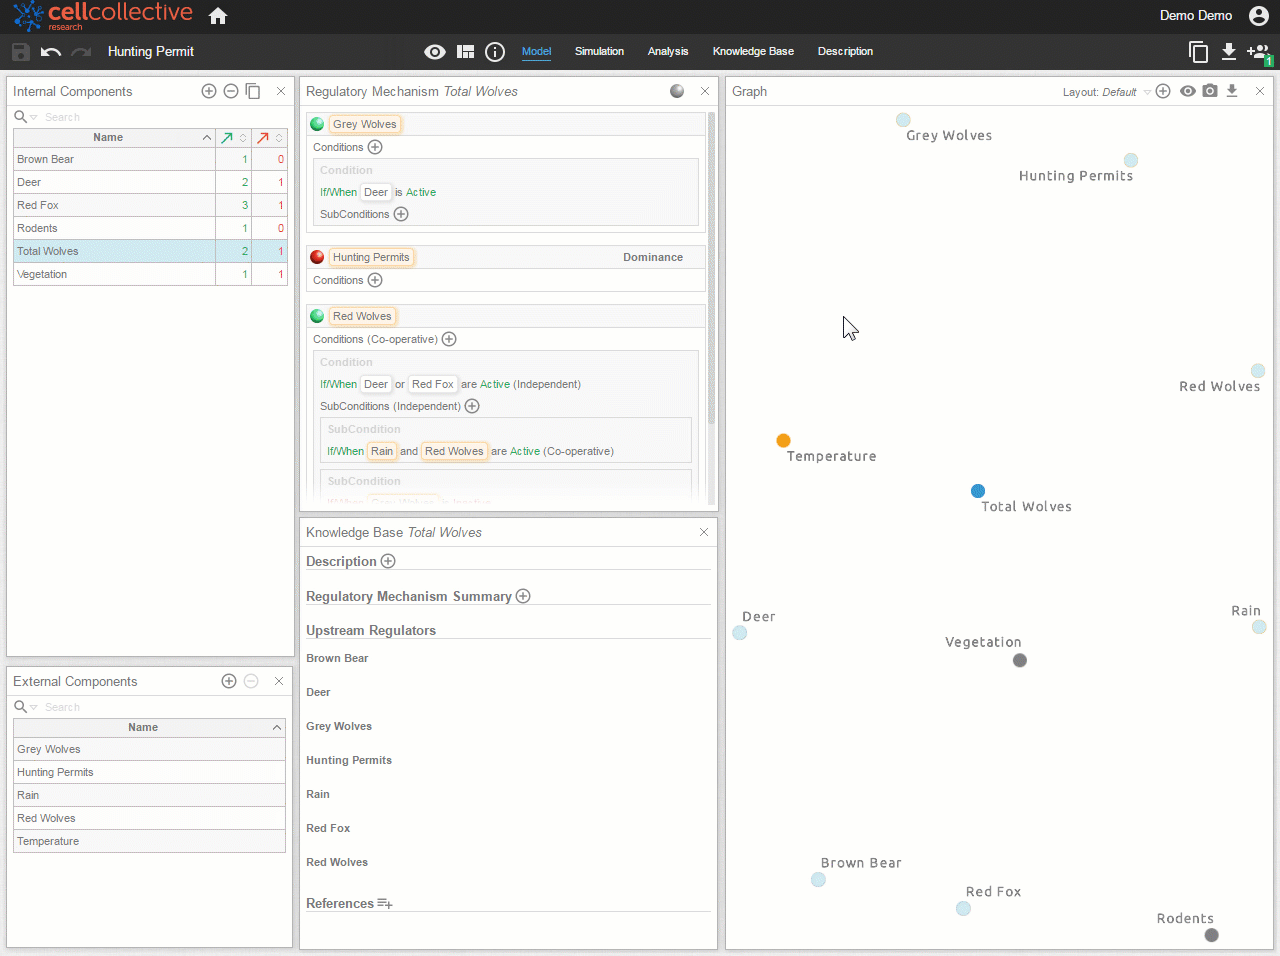
Task: Open the top-bar Description tab
Action: [845, 51]
